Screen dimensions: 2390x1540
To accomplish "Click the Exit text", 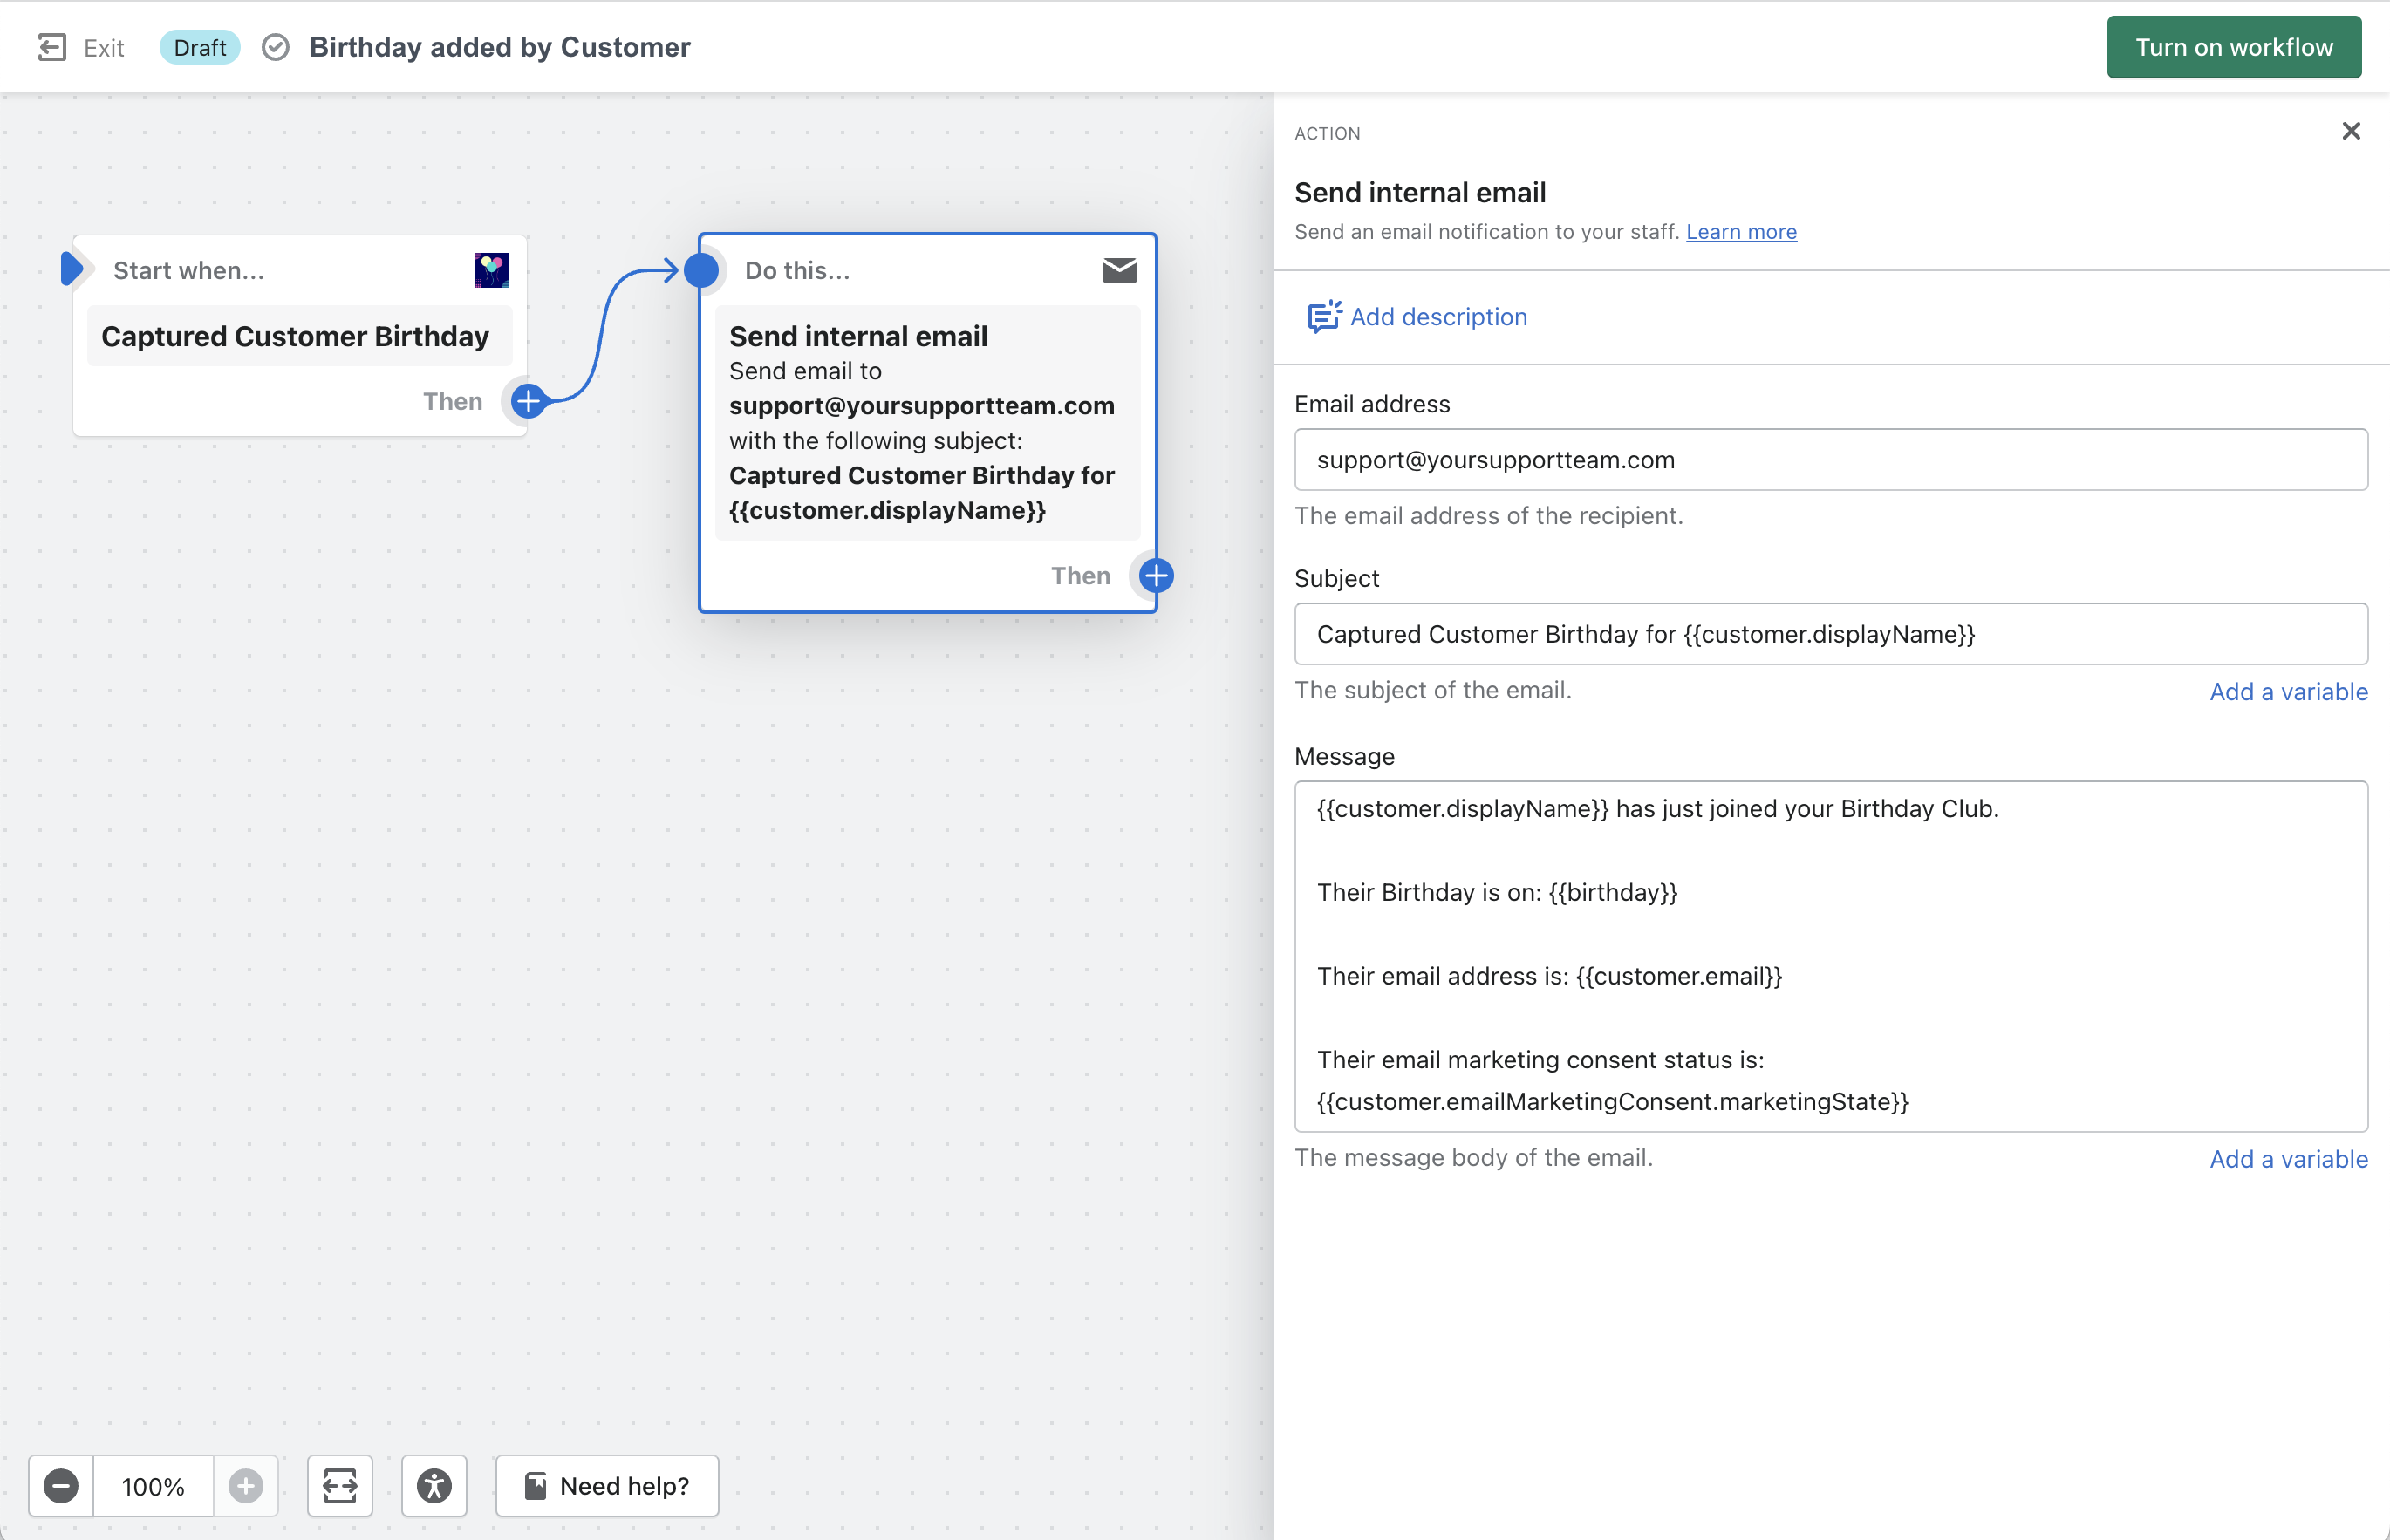I will tap(104, 48).
